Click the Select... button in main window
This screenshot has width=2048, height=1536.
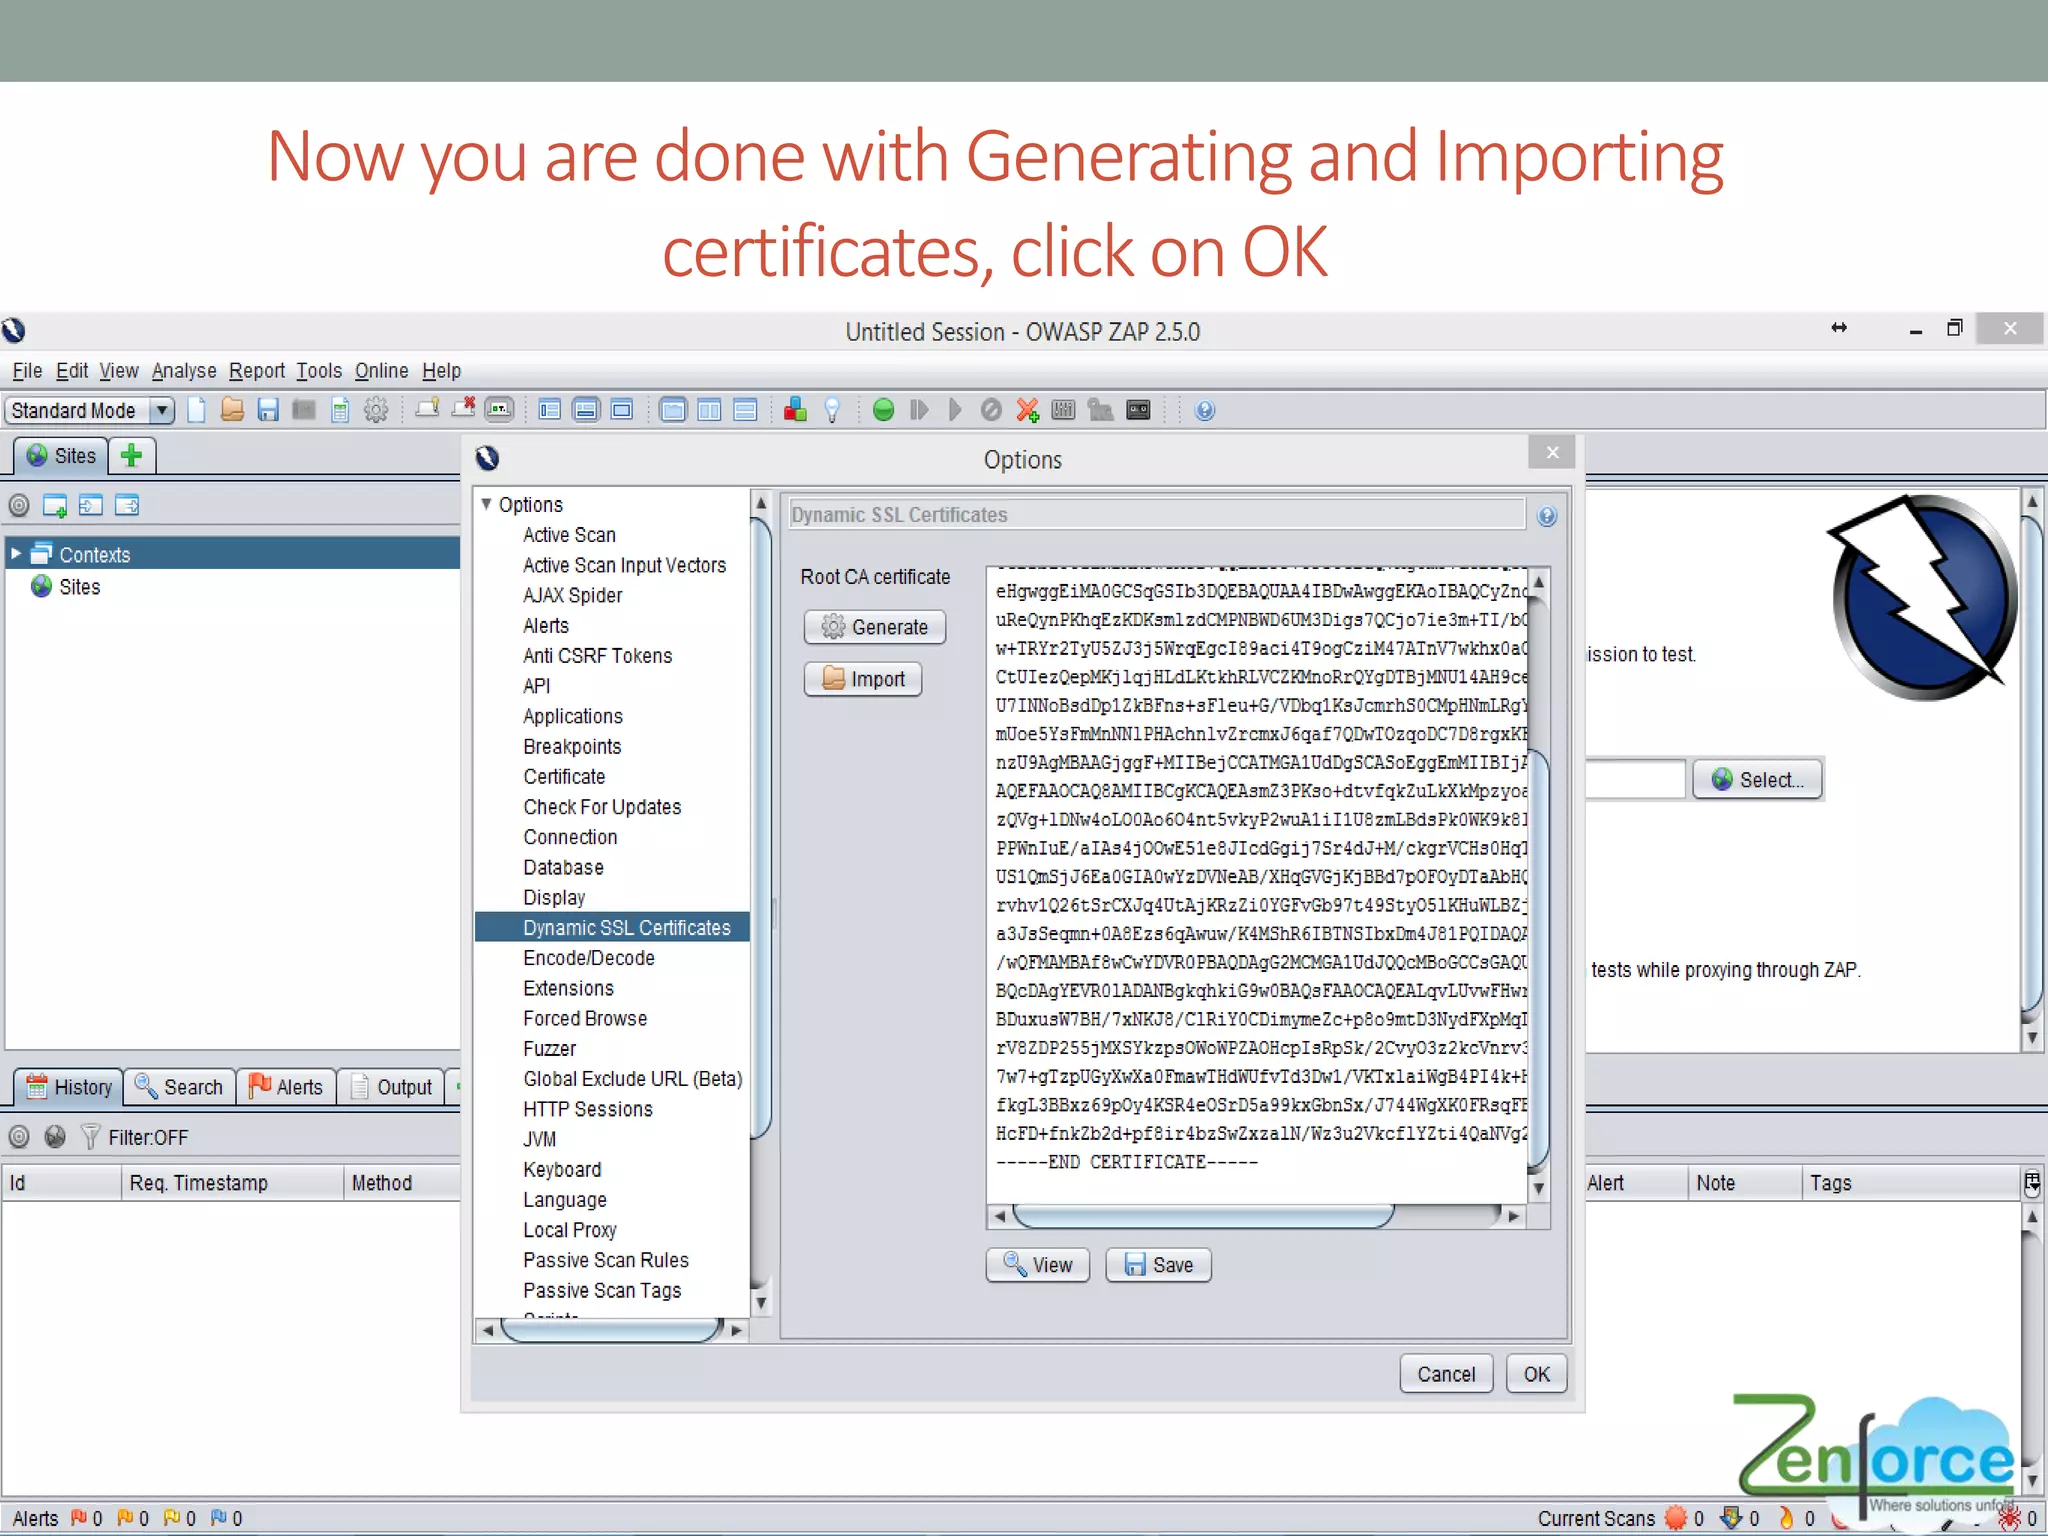1758,780
